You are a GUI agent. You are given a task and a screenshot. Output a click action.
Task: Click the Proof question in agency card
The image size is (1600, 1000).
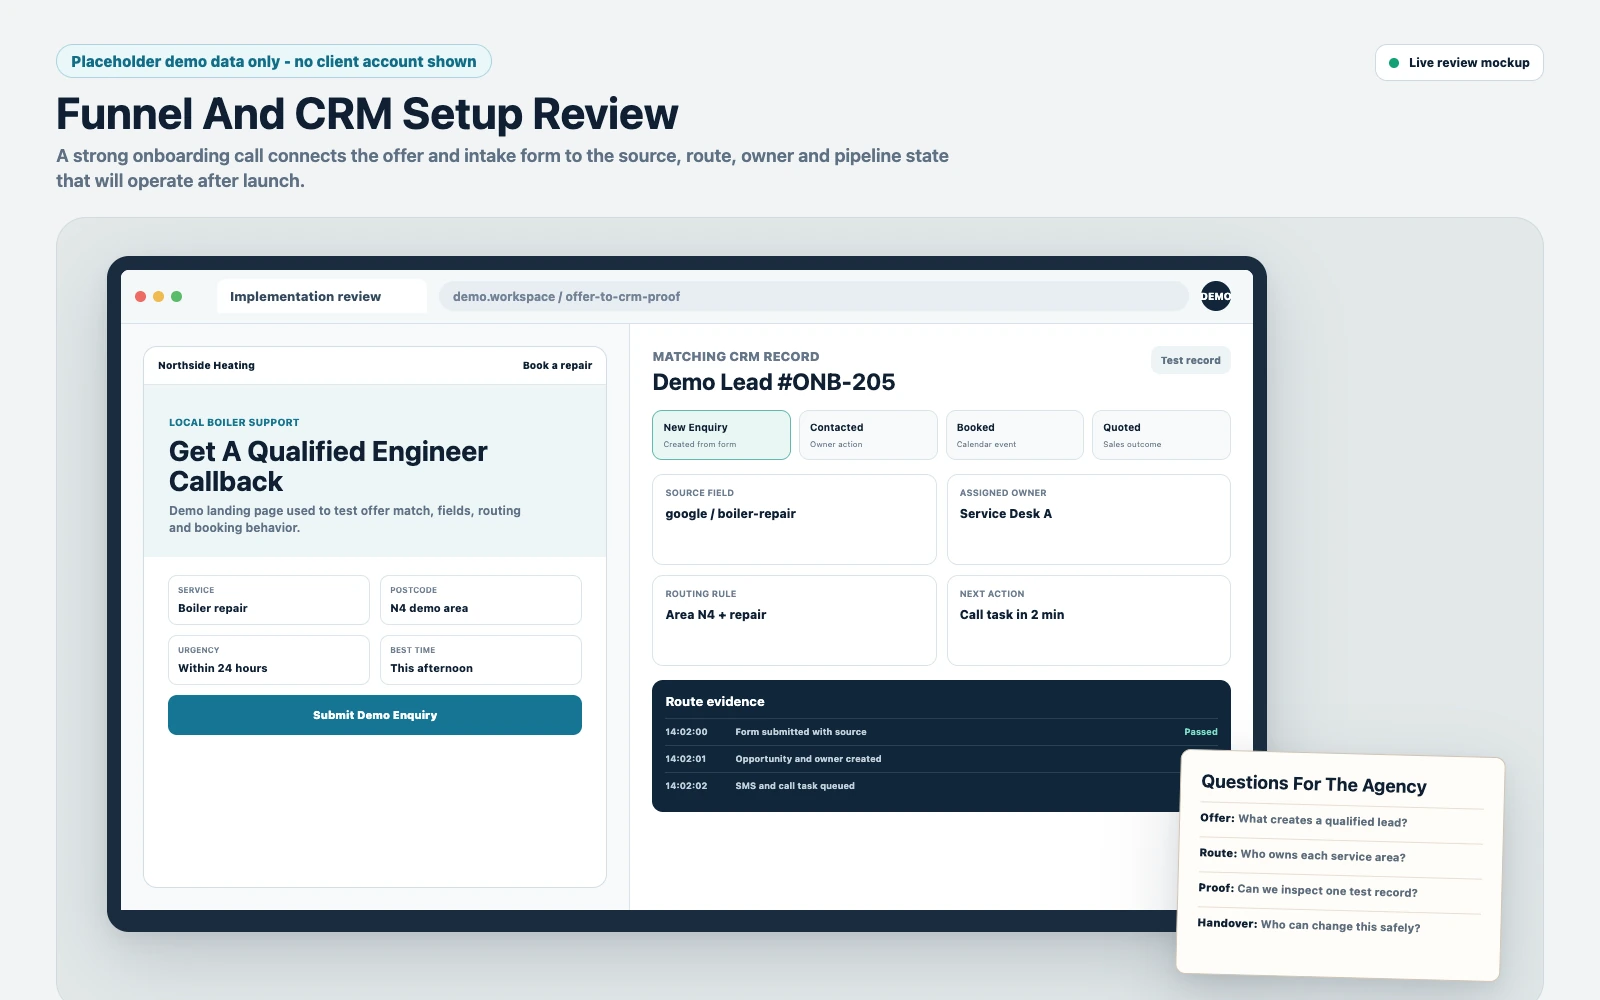click(x=1308, y=890)
